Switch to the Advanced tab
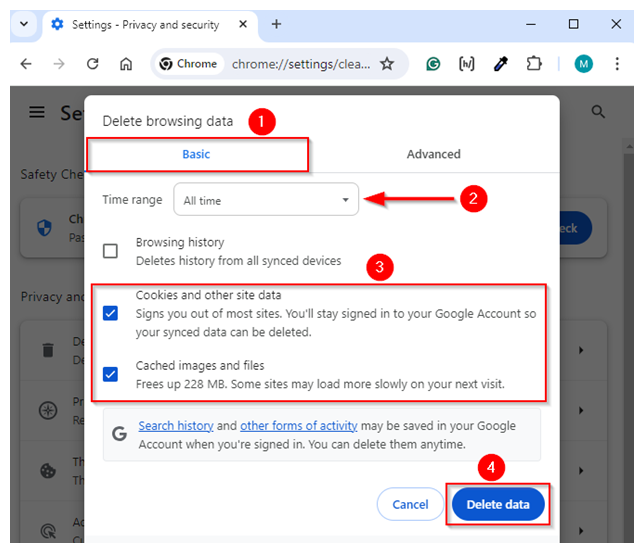This screenshot has height=553, width=644. click(x=434, y=154)
